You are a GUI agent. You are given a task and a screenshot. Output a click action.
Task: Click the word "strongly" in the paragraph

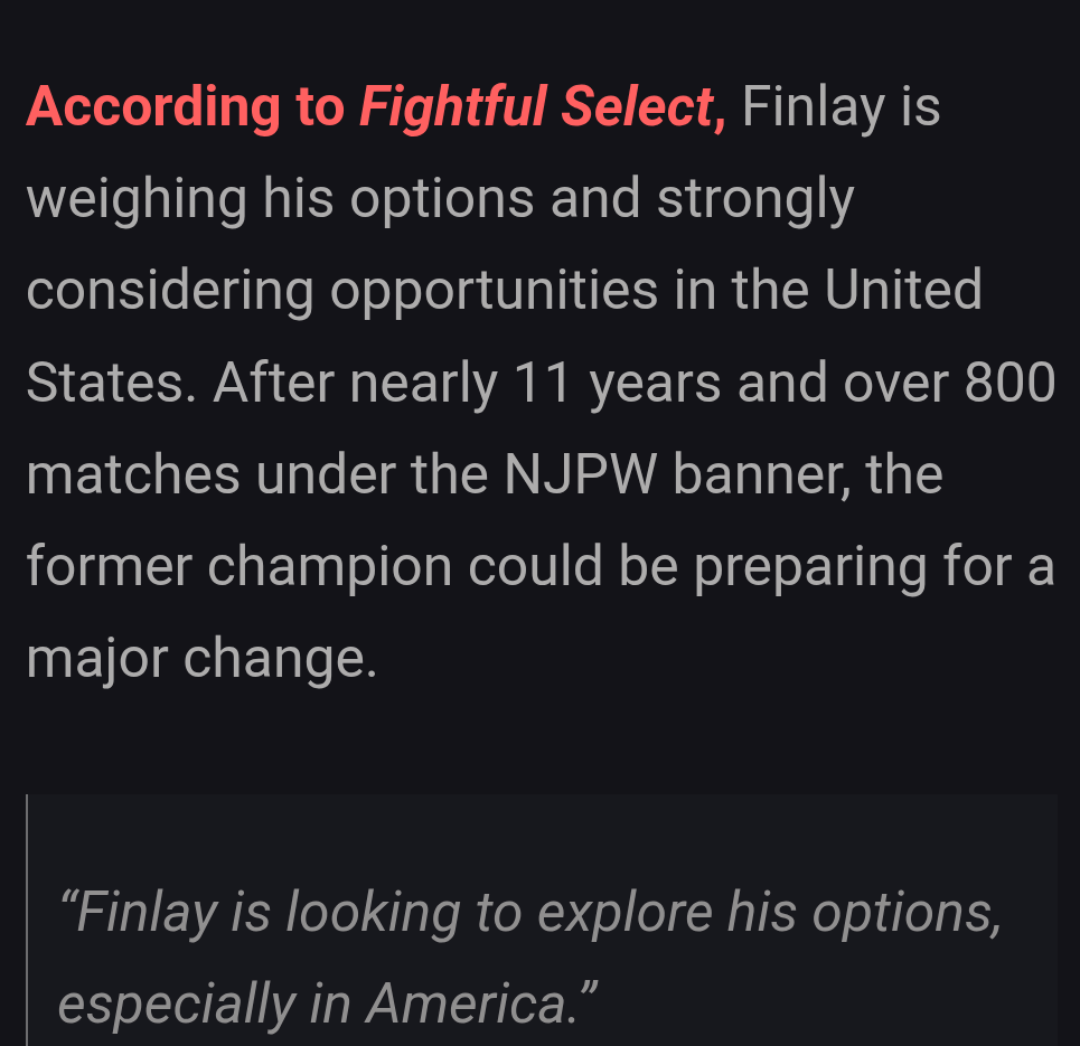tap(755, 199)
